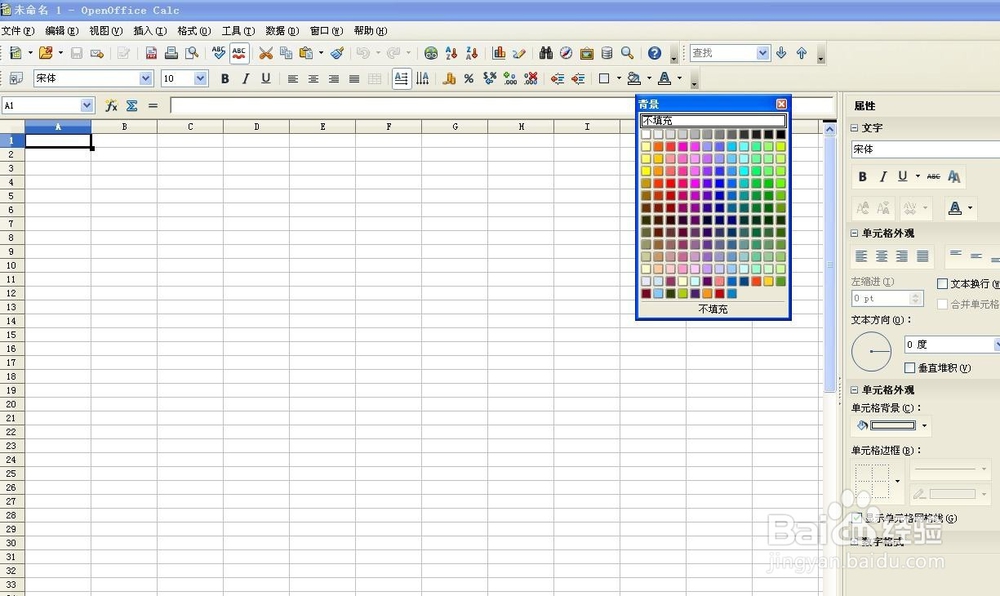Select row header 10

[11, 265]
